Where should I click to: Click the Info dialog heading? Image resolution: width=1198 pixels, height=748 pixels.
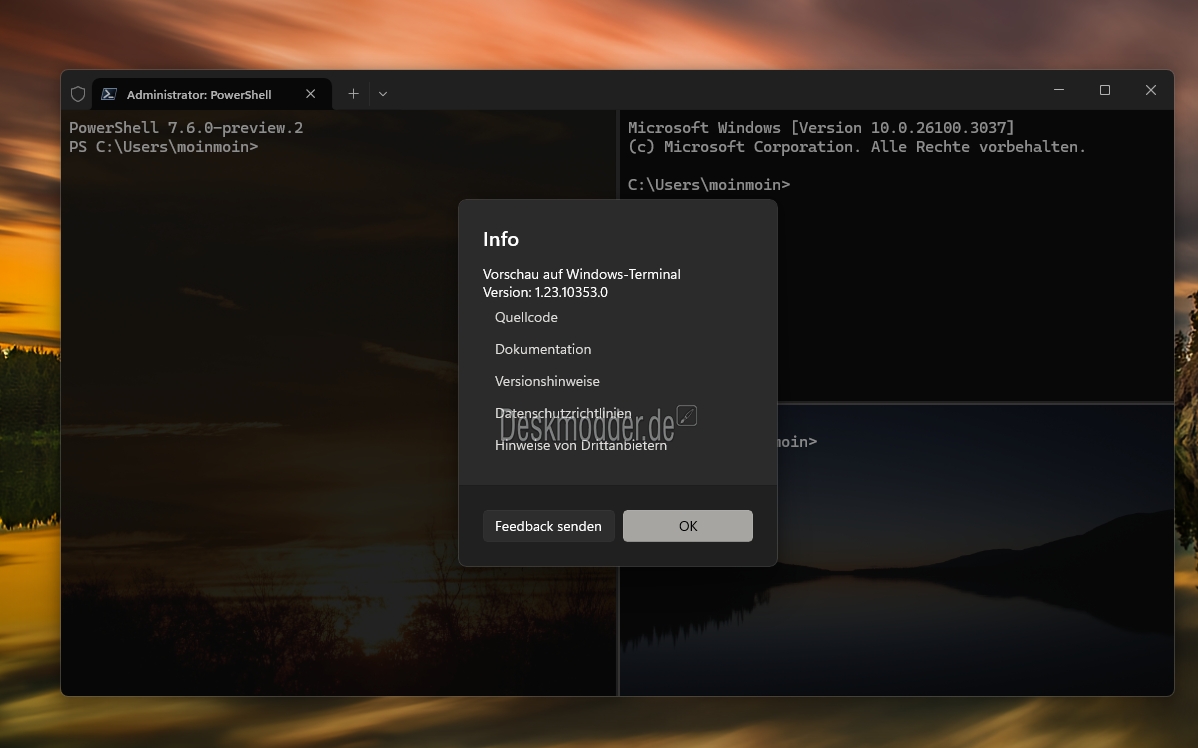point(500,239)
